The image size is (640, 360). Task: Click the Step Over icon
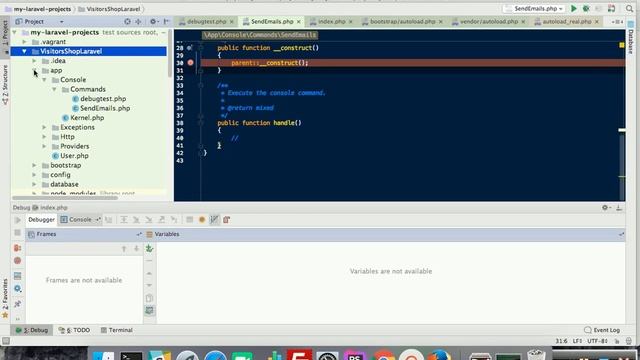[124, 220]
